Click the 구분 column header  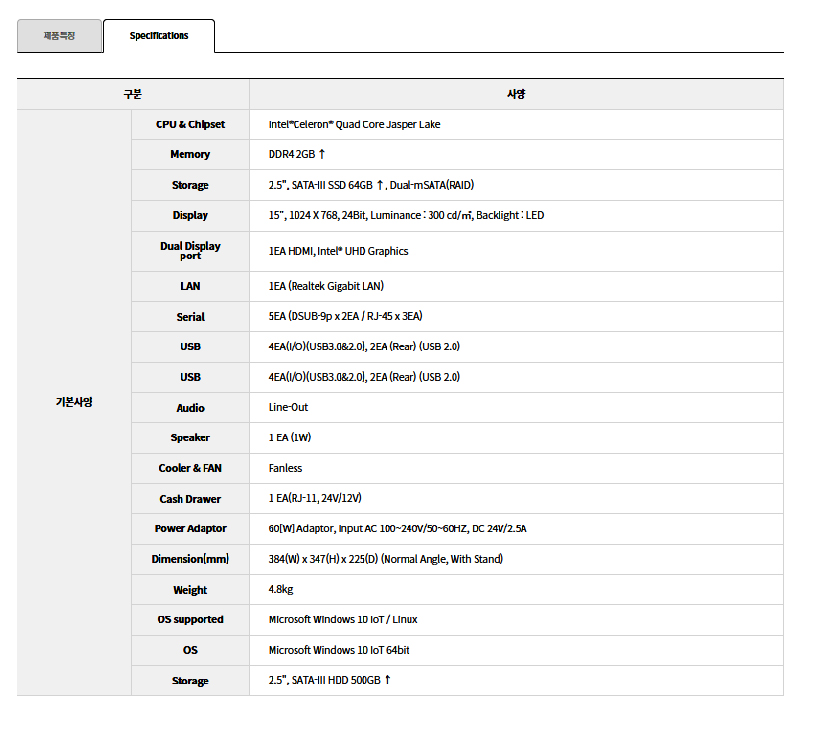coord(133,94)
